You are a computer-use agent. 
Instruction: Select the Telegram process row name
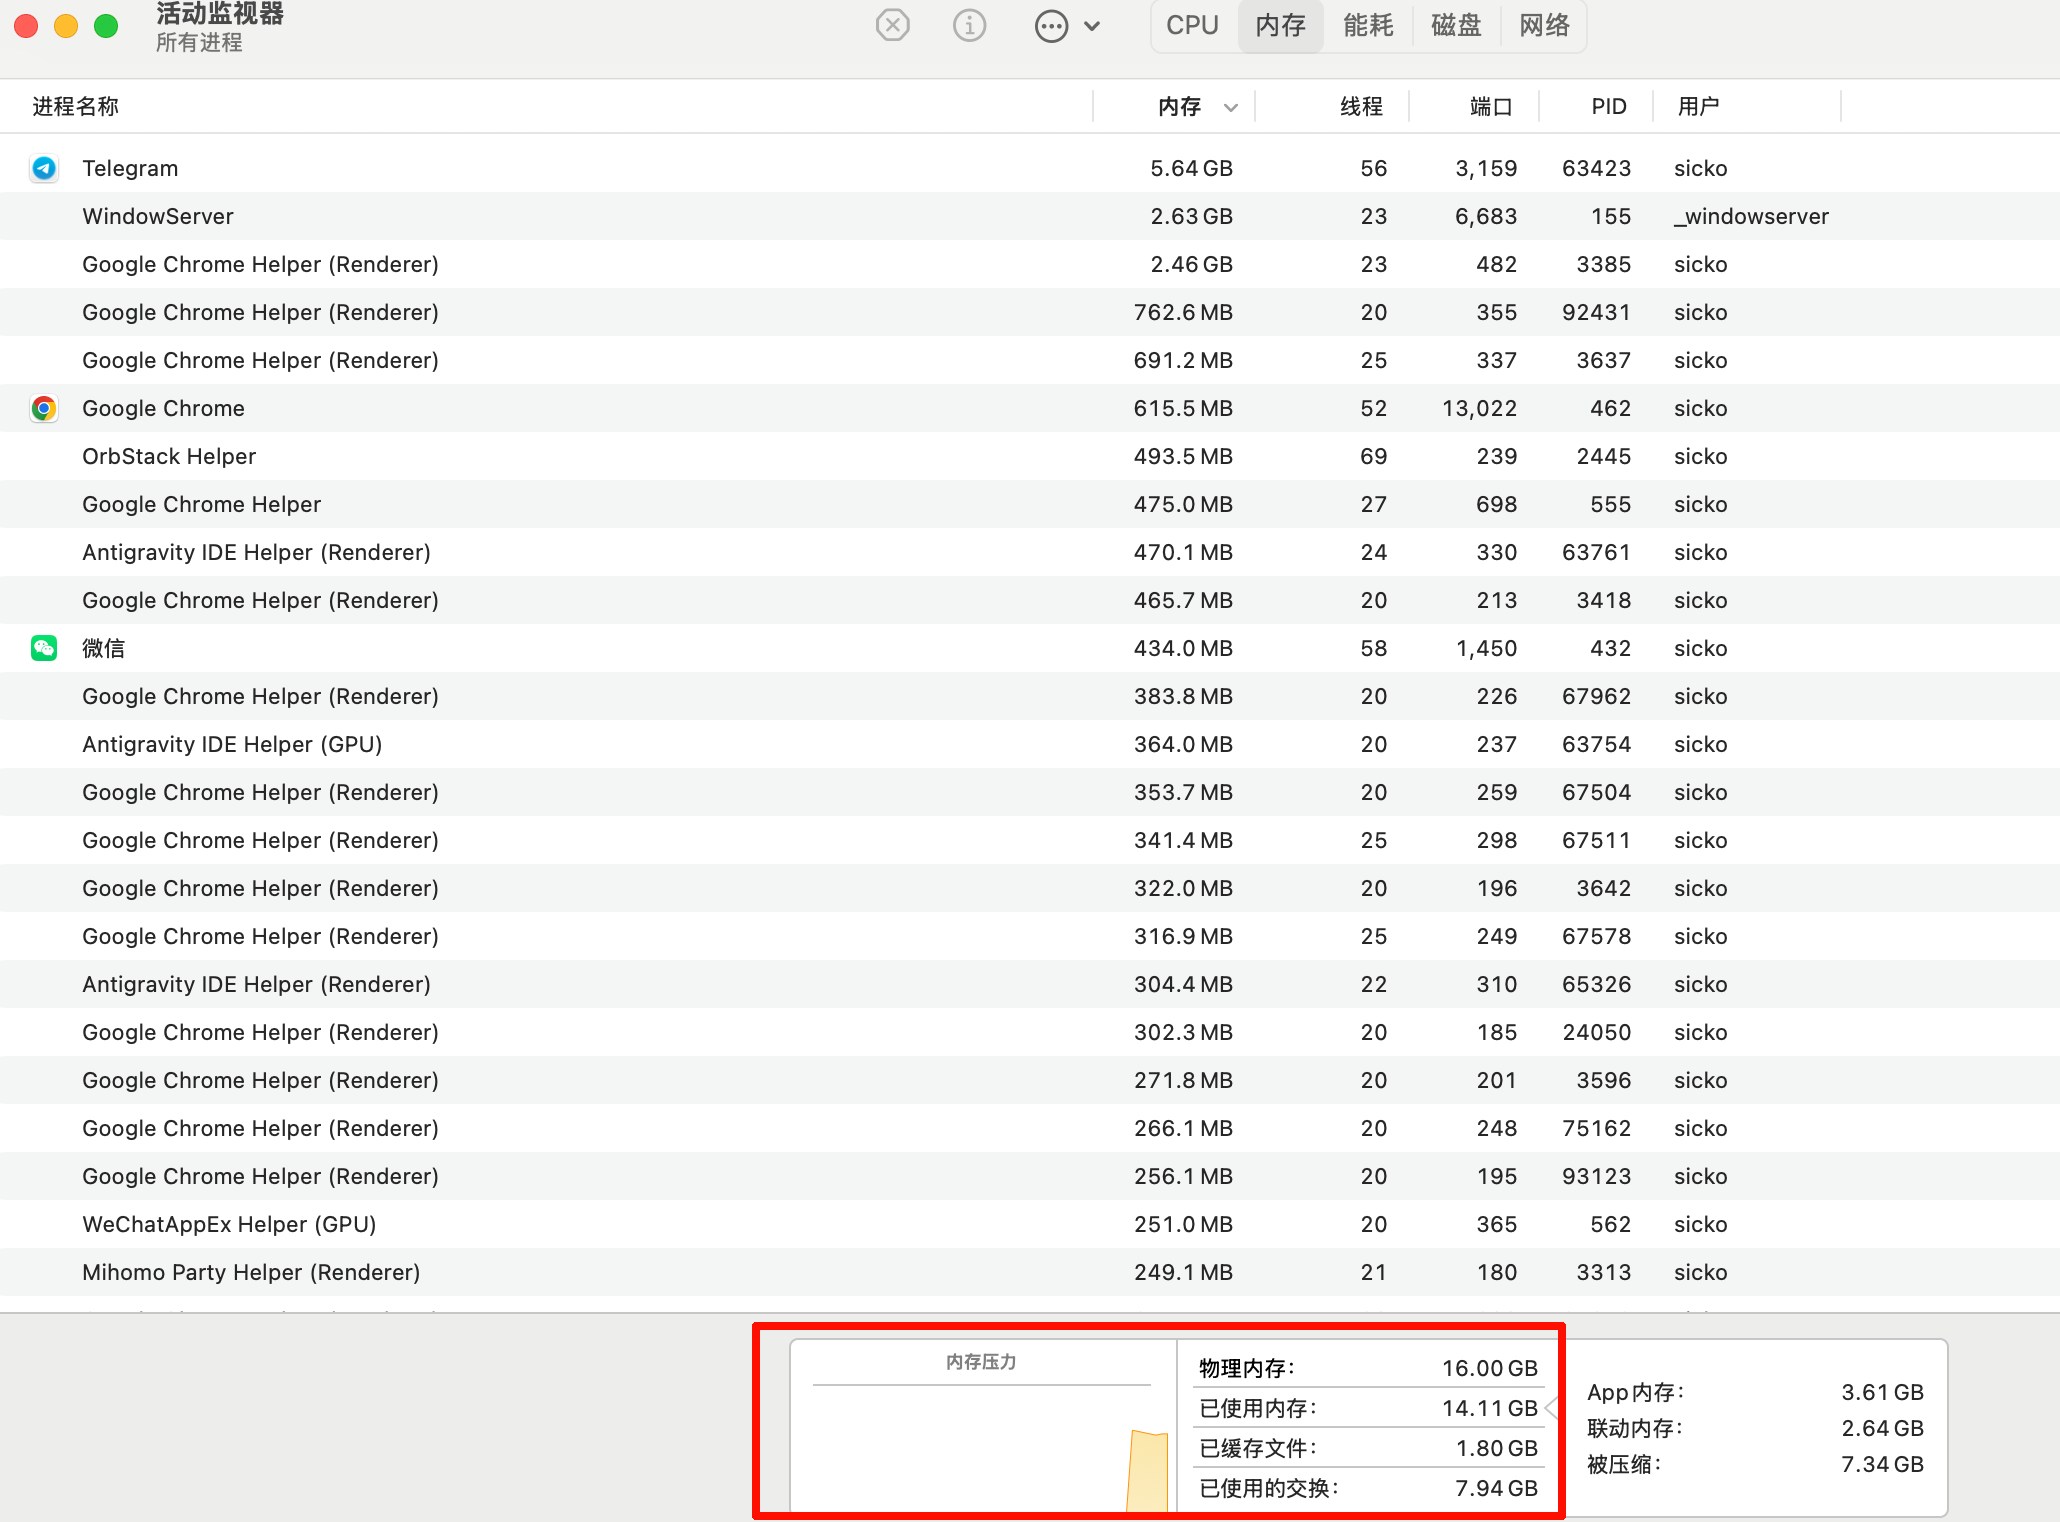(130, 168)
